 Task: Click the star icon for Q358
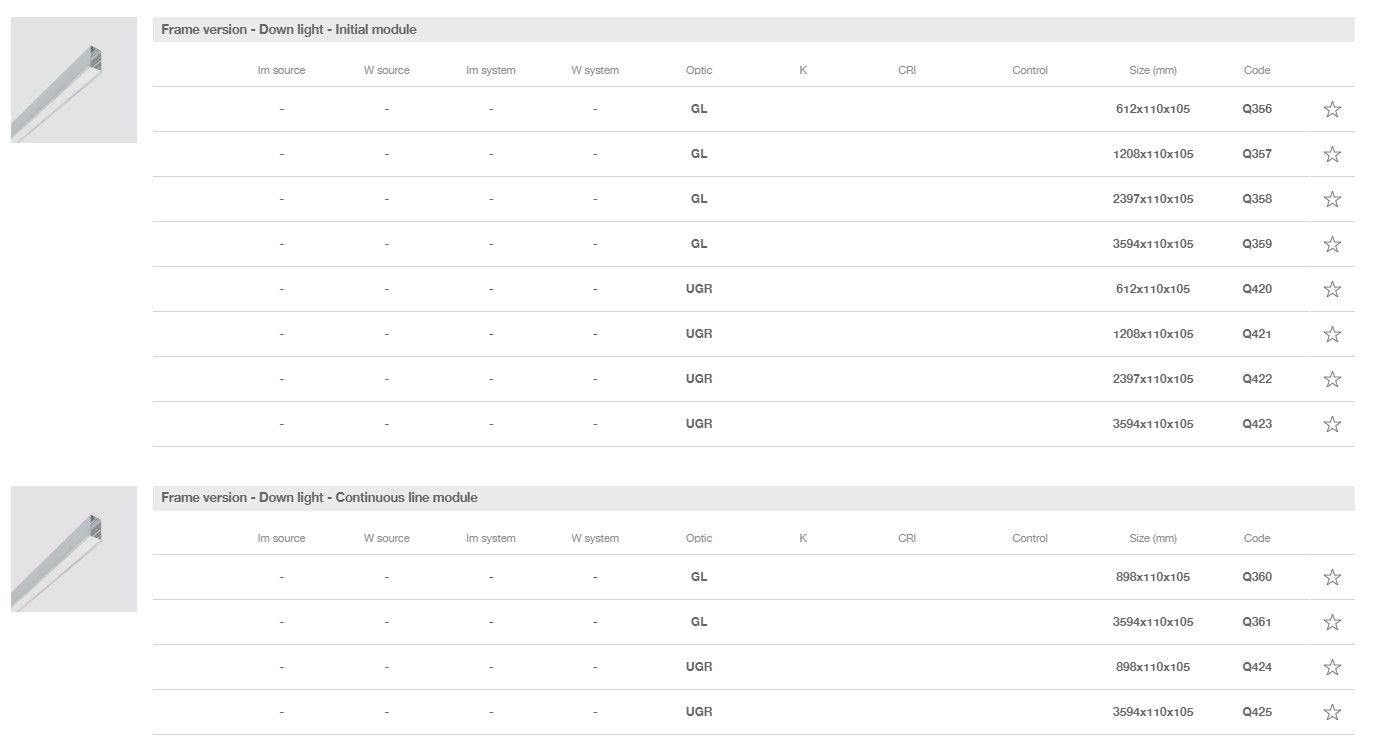(x=1332, y=200)
